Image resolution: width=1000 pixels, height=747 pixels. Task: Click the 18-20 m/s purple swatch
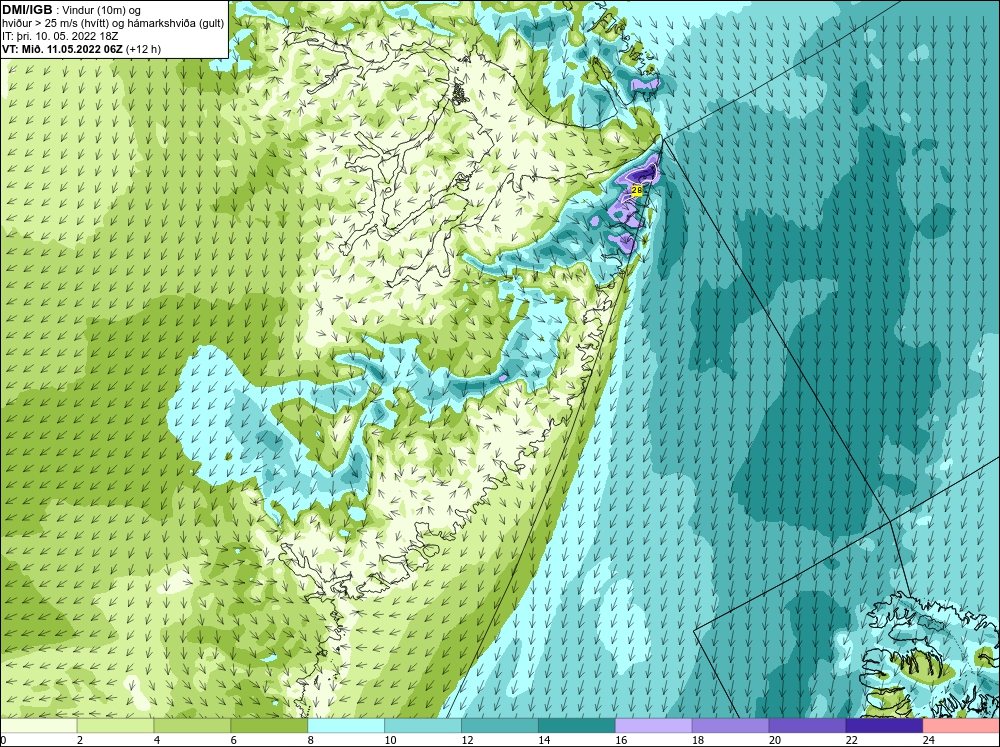[730, 726]
